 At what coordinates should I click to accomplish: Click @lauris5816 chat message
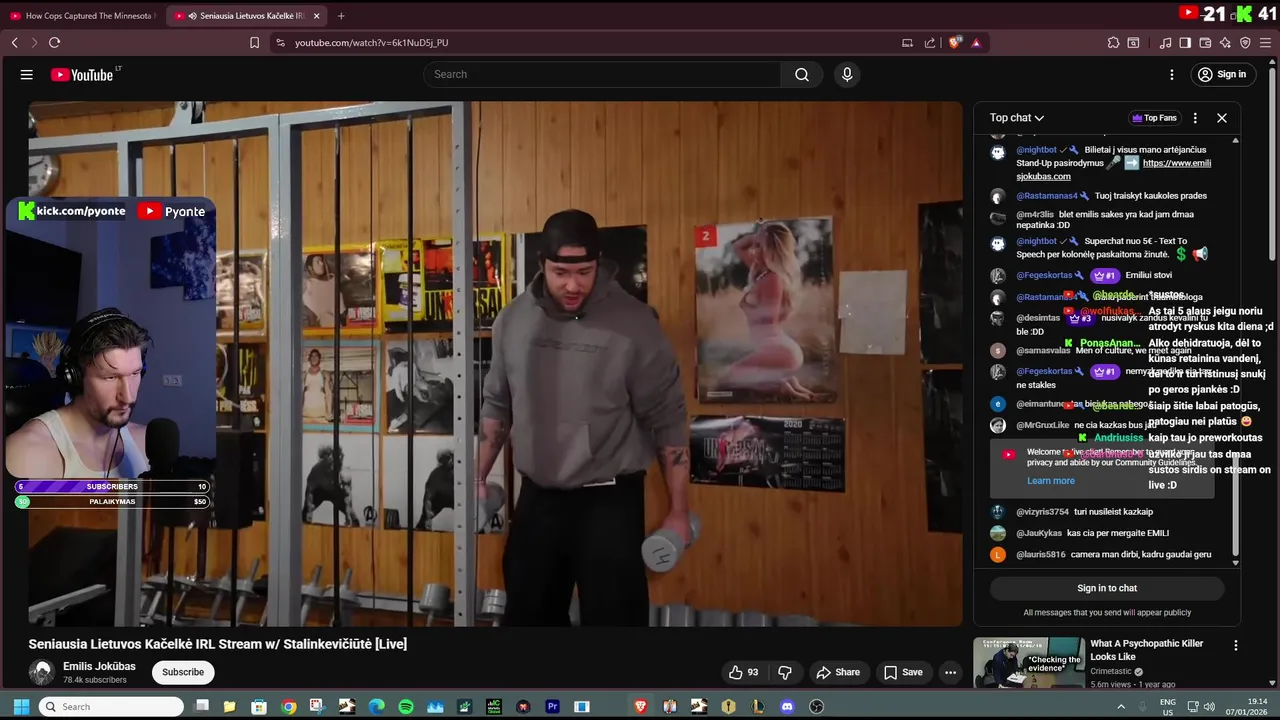(x=1102, y=555)
